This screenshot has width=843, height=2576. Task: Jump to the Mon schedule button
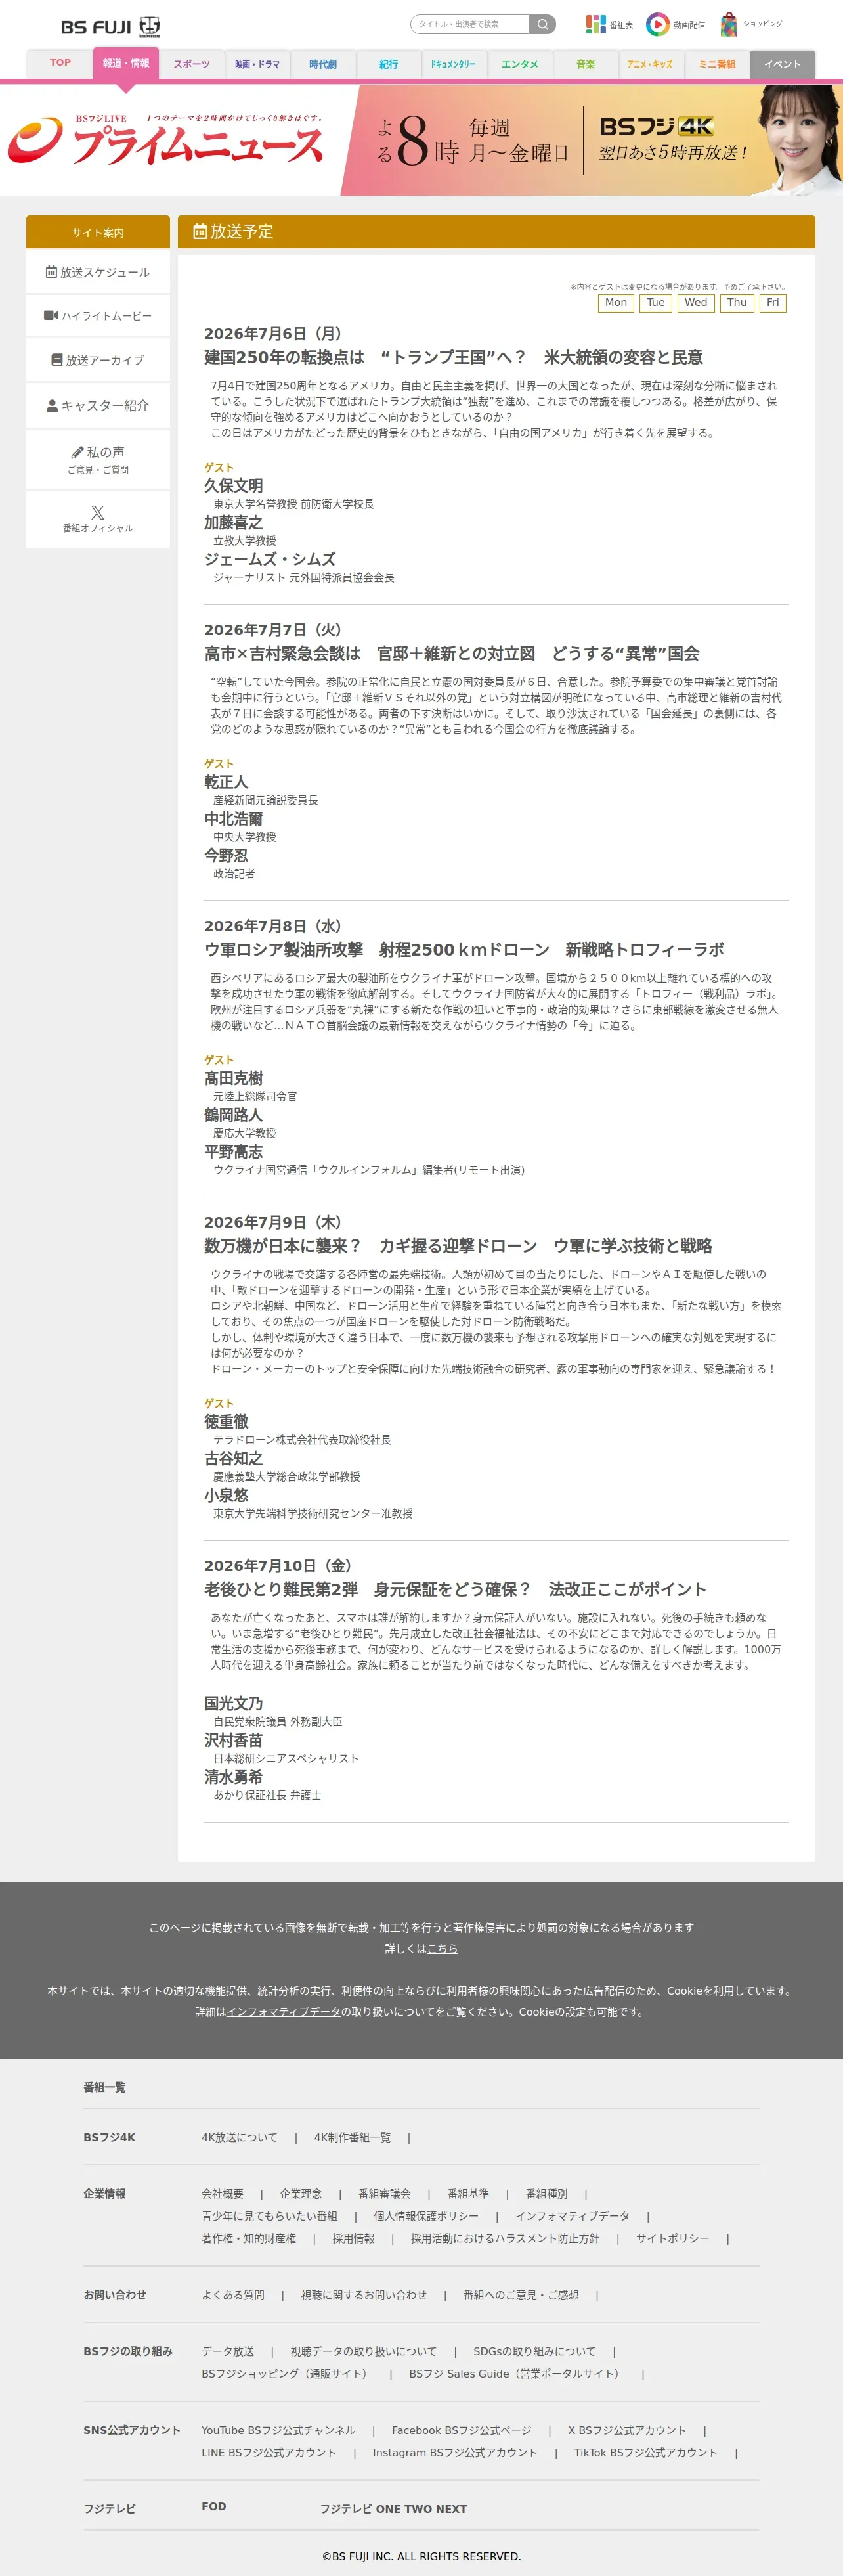pyautogui.click(x=616, y=303)
